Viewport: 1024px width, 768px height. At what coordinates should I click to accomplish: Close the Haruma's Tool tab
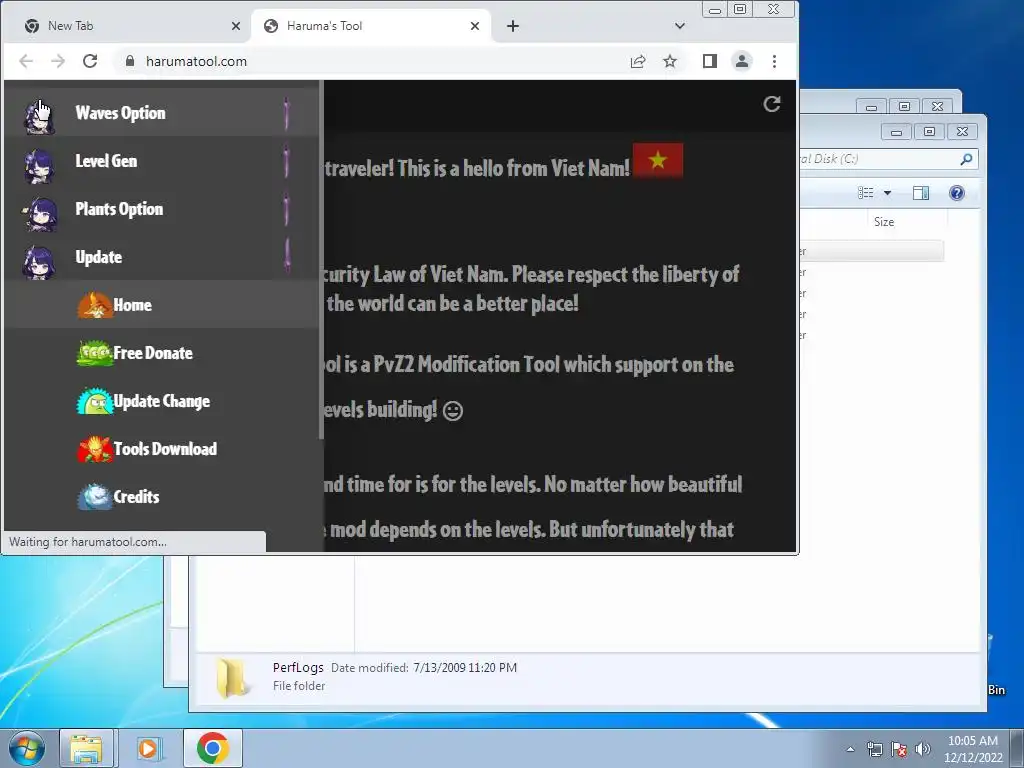[x=475, y=26]
